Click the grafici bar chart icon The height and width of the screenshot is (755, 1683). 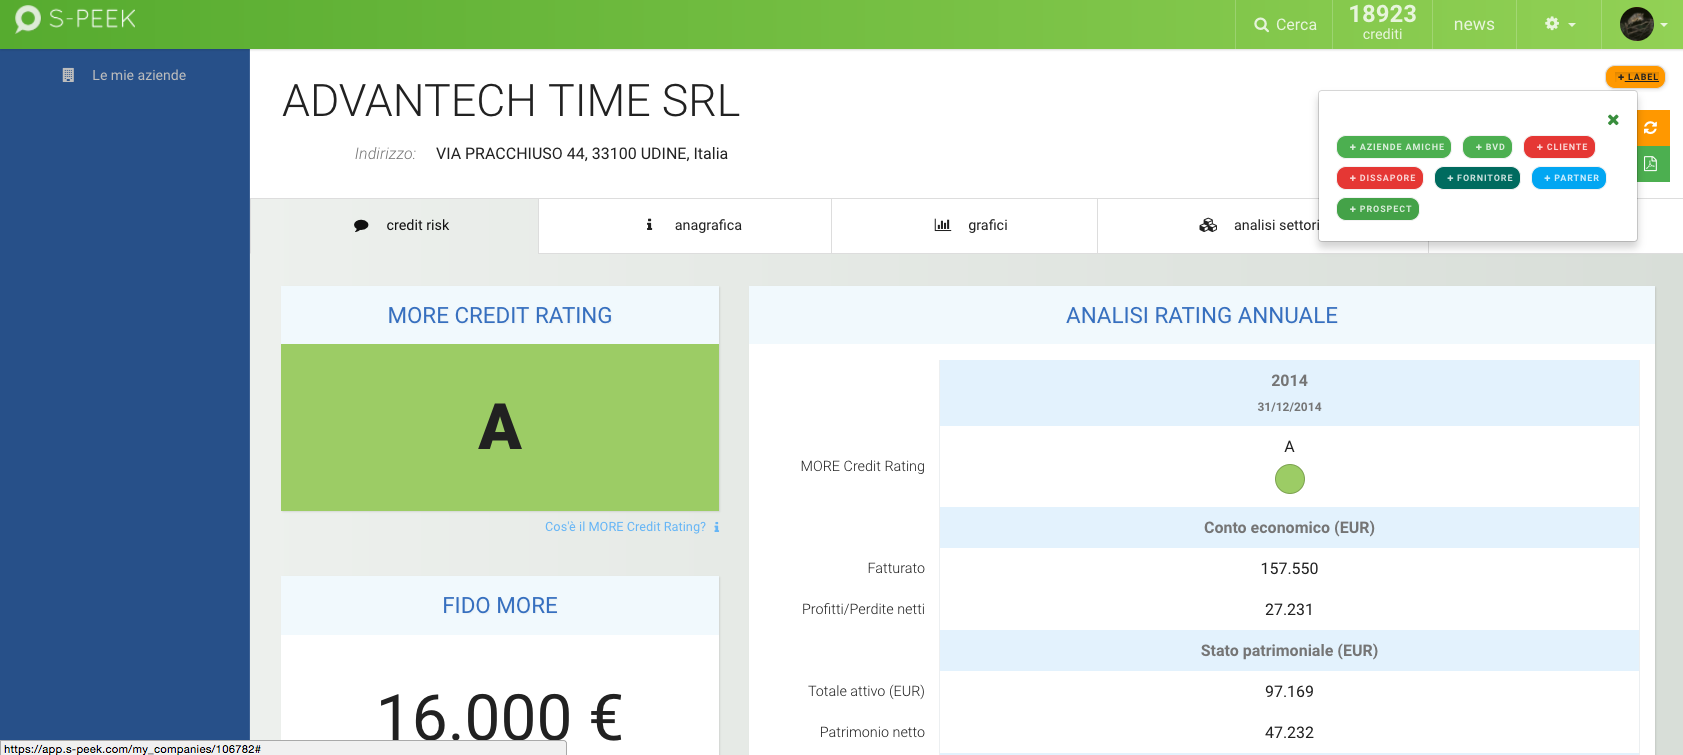tap(942, 225)
